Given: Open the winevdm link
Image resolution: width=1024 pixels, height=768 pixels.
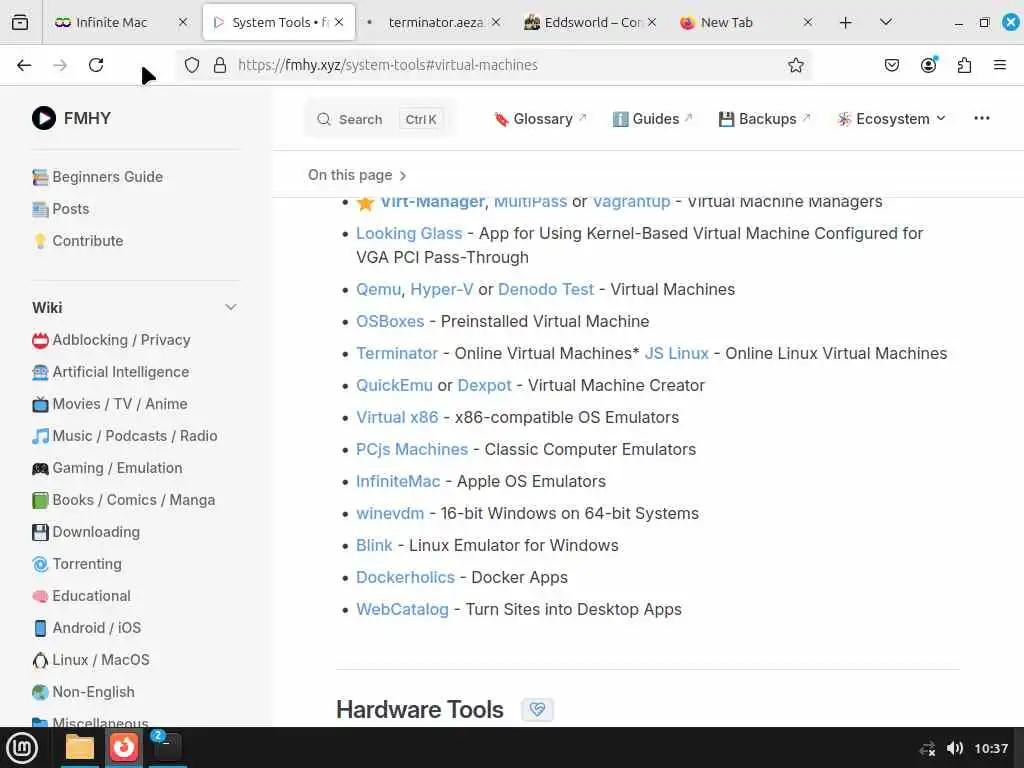Looking at the screenshot, I should tap(390, 513).
